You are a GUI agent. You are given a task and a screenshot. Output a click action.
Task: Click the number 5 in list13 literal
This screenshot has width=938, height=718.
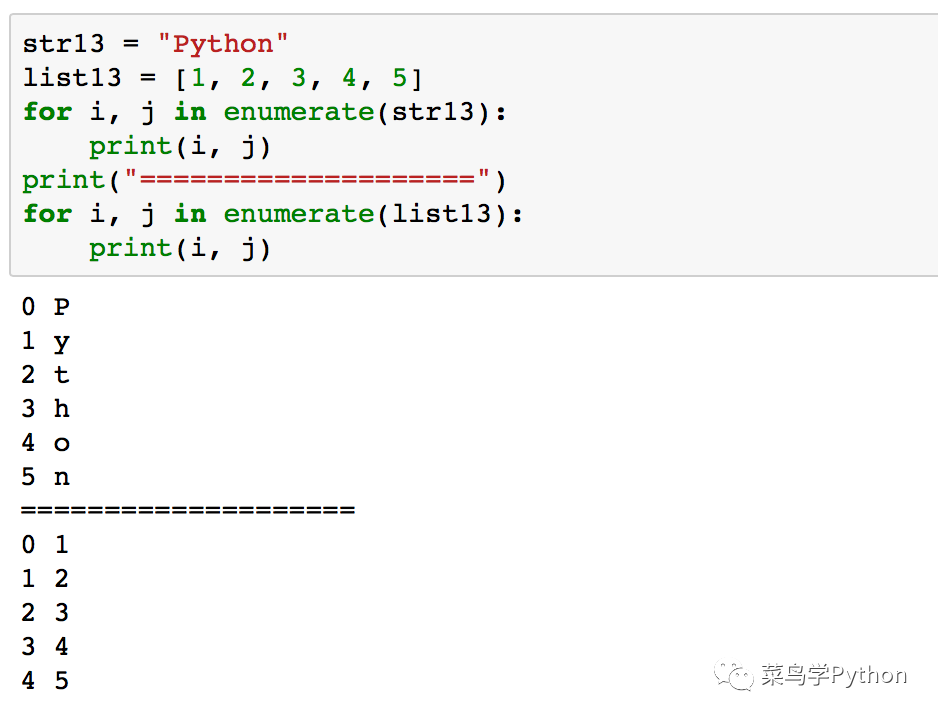click(x=400, y=78)
